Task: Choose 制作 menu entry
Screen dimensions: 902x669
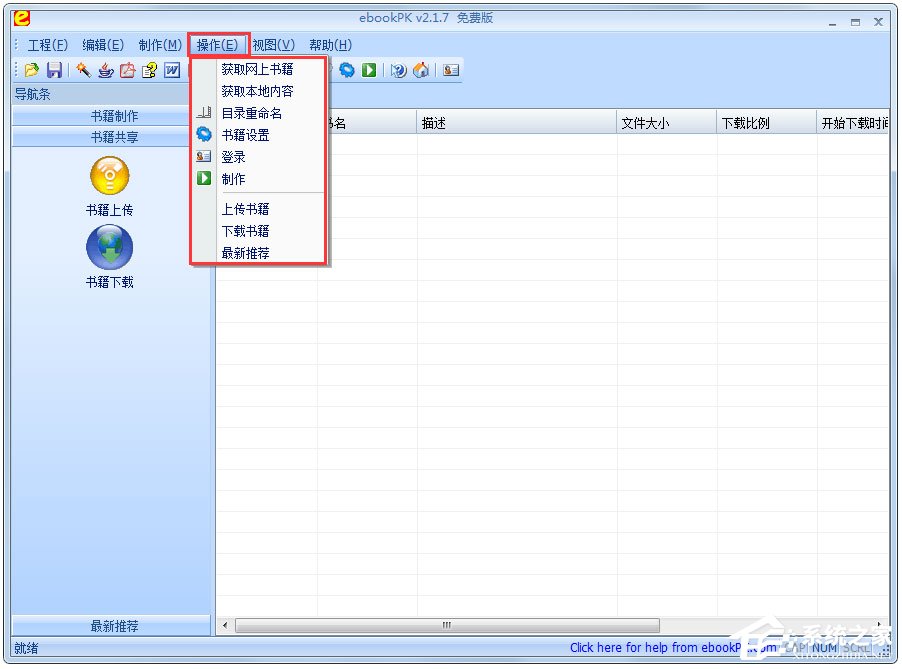Action: [x=258, y=179]
